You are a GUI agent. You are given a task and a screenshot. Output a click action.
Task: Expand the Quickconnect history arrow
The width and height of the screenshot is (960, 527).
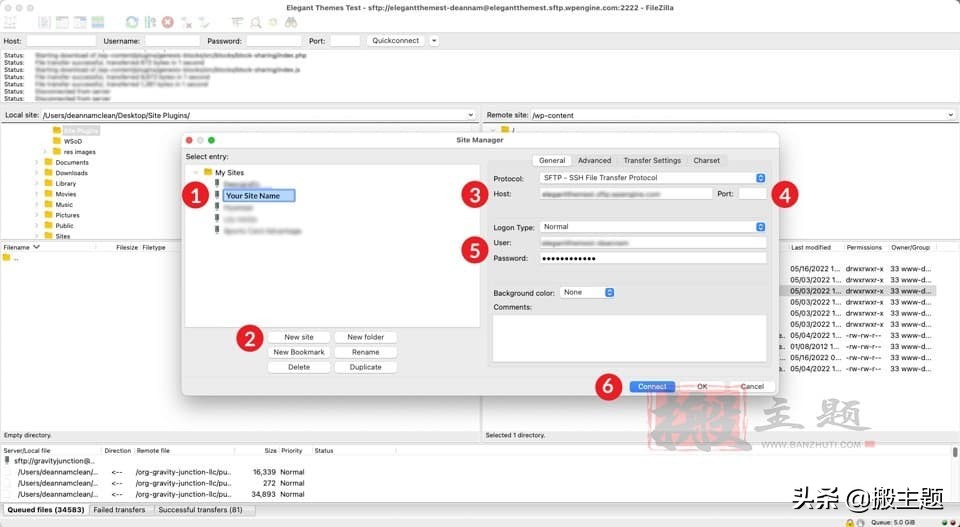[x=434, y=41]
